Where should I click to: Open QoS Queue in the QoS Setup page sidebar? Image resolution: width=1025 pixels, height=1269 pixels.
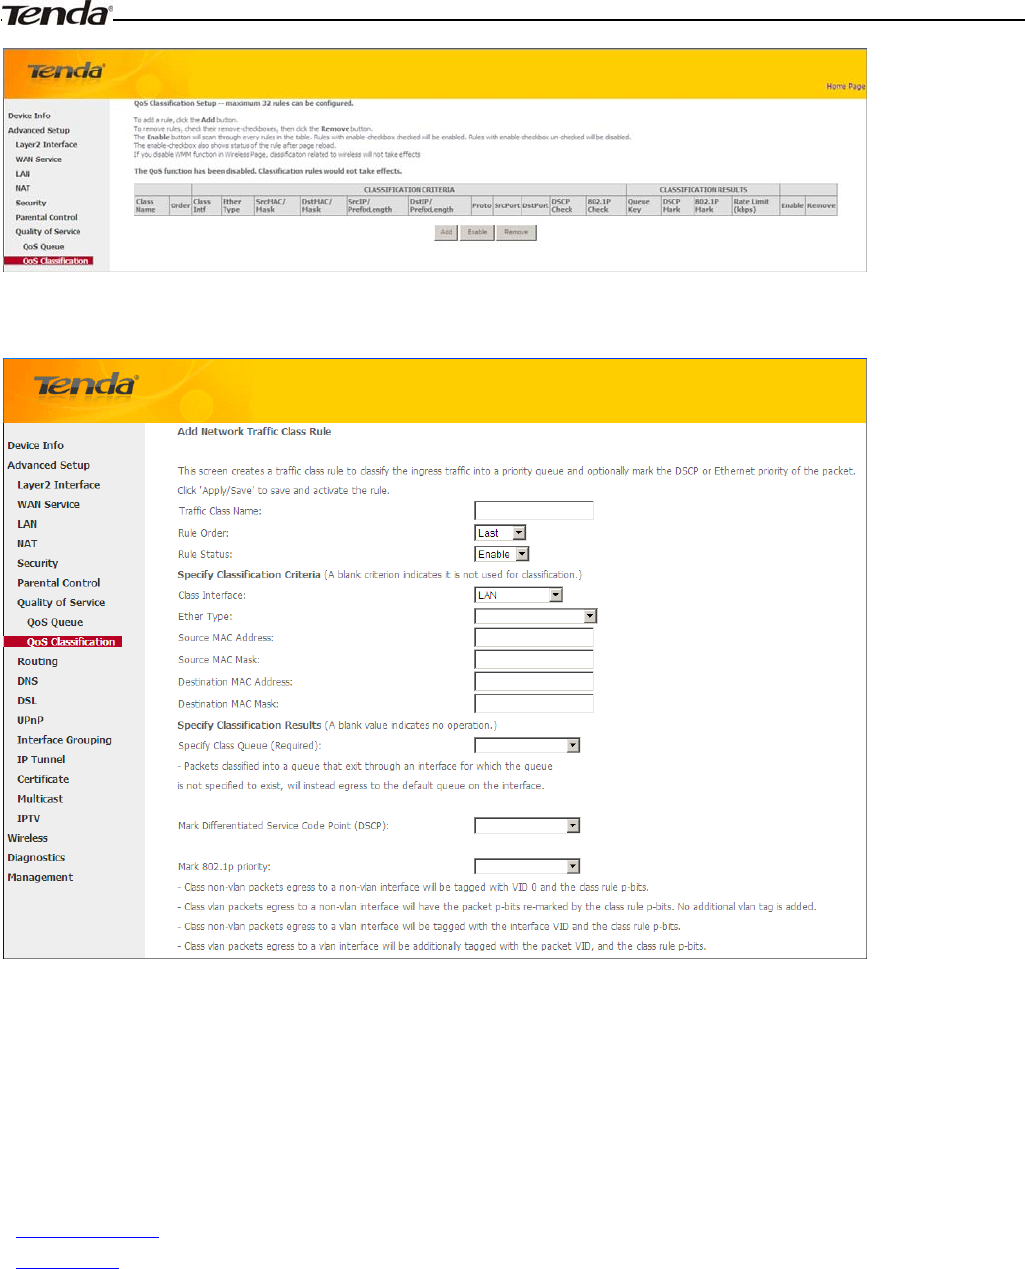point(43,247)
